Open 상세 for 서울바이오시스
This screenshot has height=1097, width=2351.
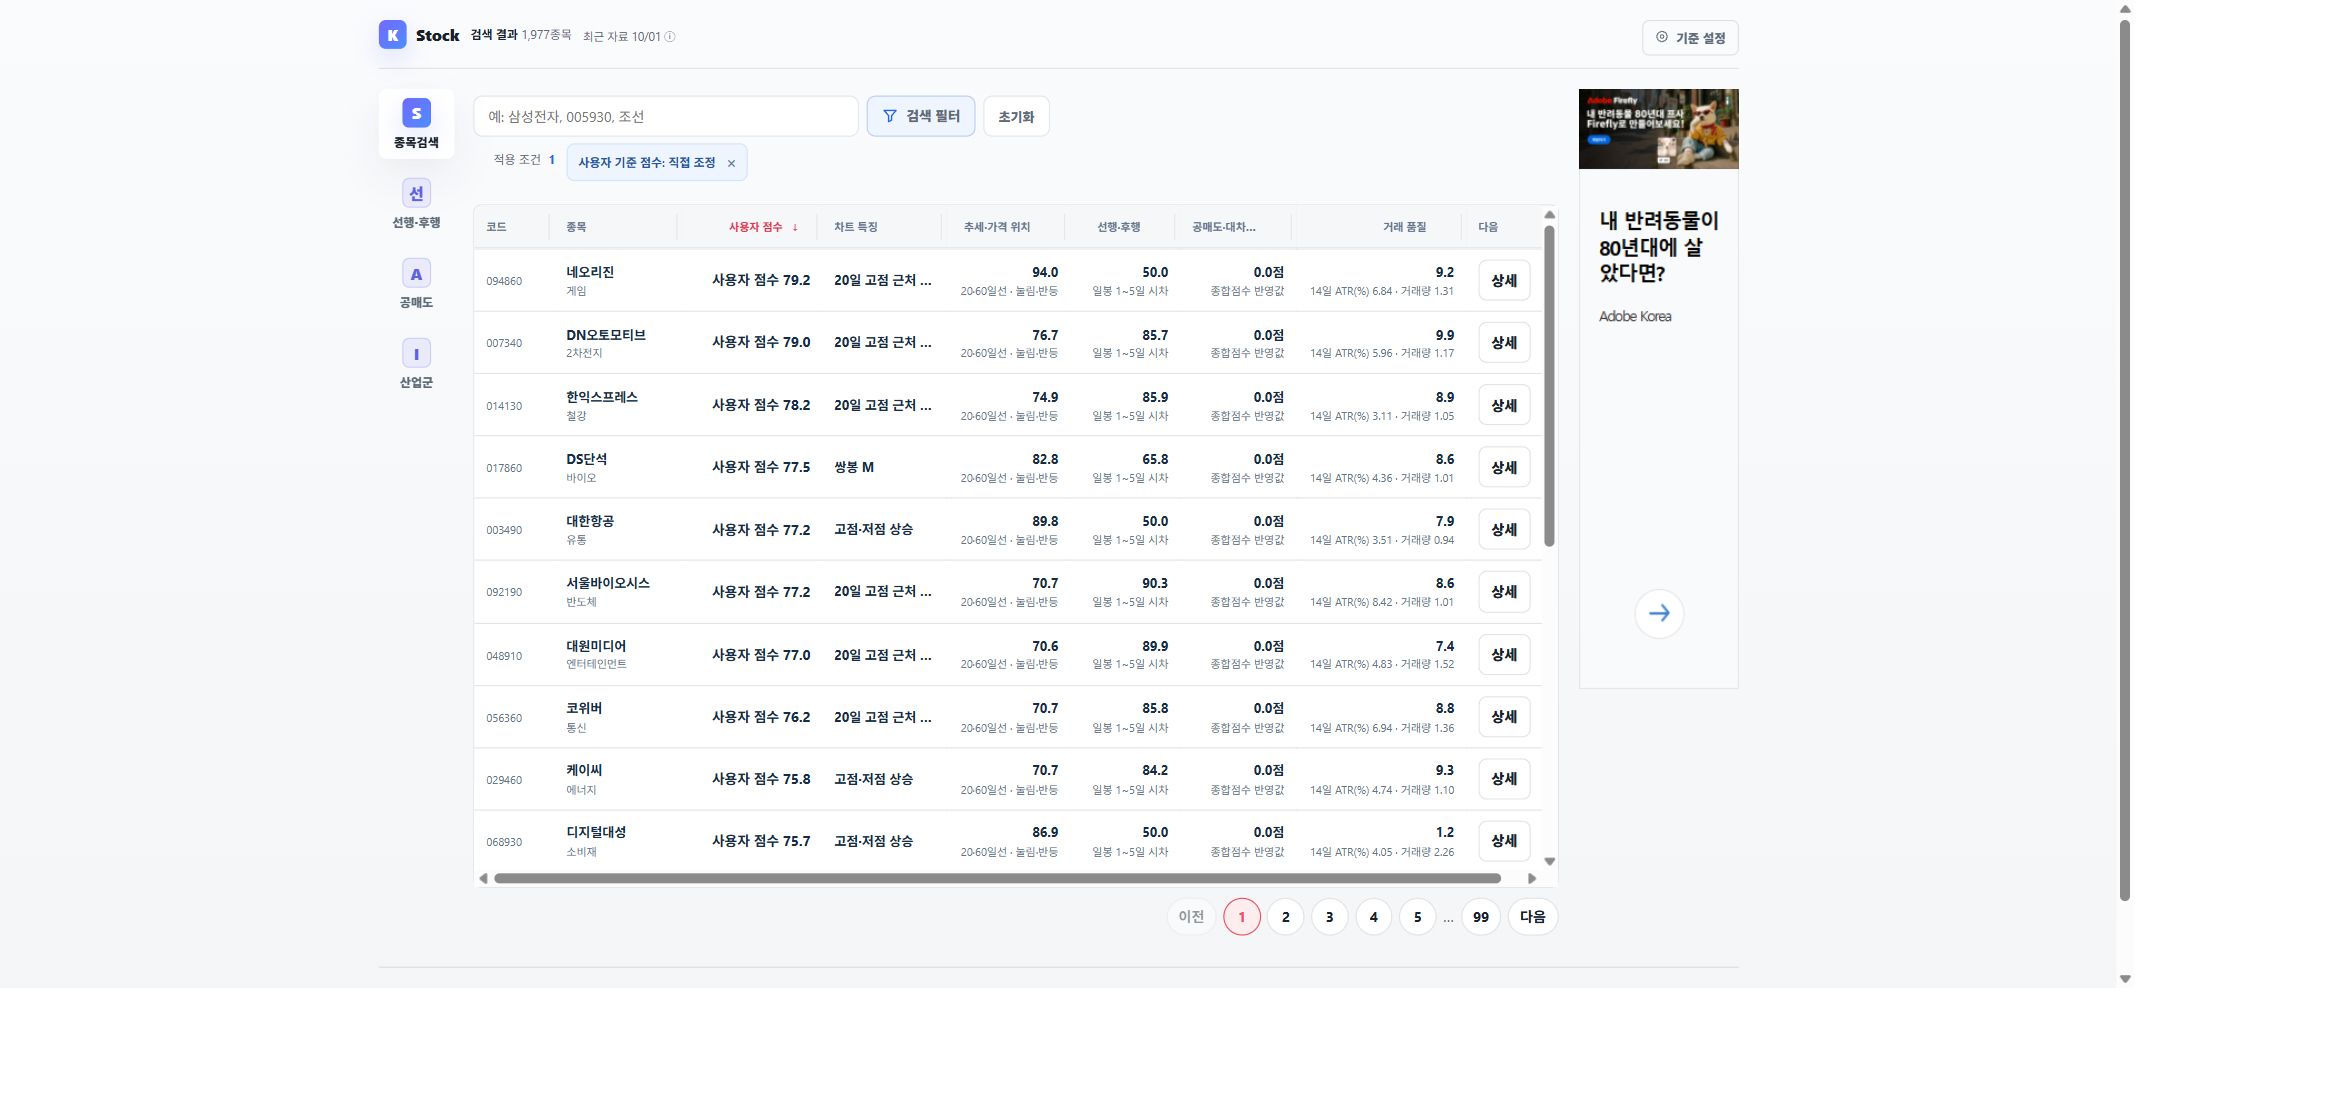coord(1504,591)
